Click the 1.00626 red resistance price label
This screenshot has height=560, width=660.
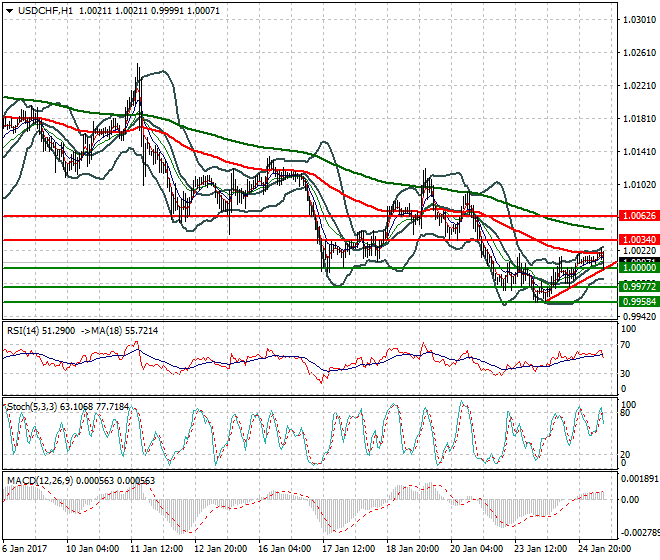coord(639,216)
